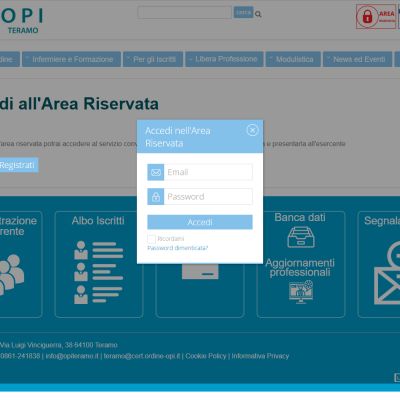Open Per gli Iscritti menu
400x400 pixels.
[153, 59]
